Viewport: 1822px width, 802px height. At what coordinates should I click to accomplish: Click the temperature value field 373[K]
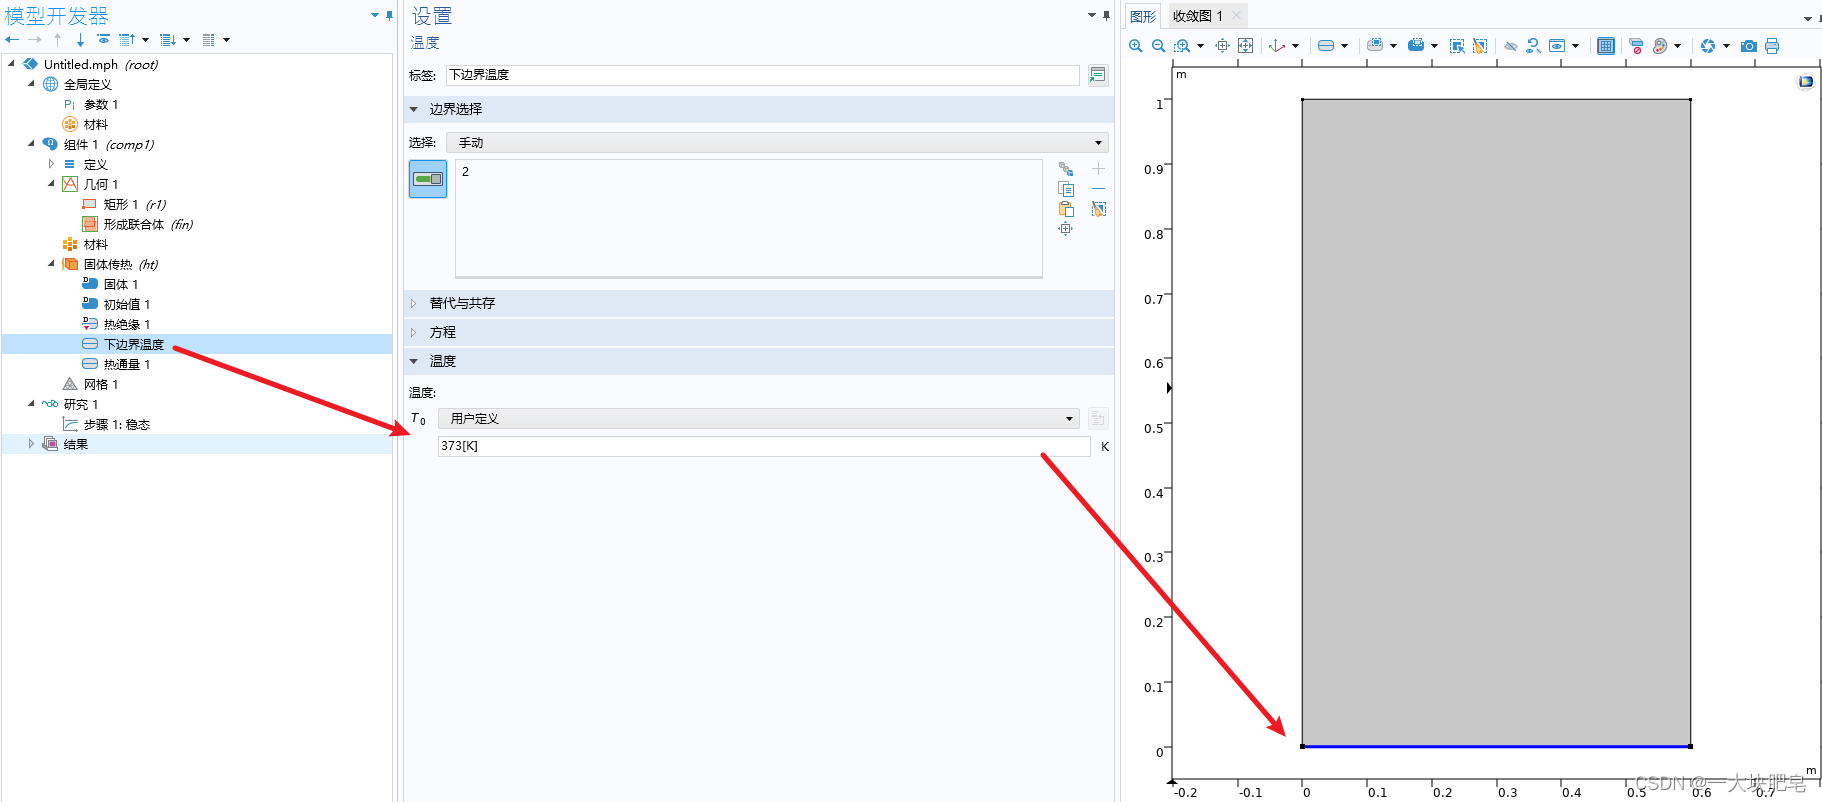763,446
